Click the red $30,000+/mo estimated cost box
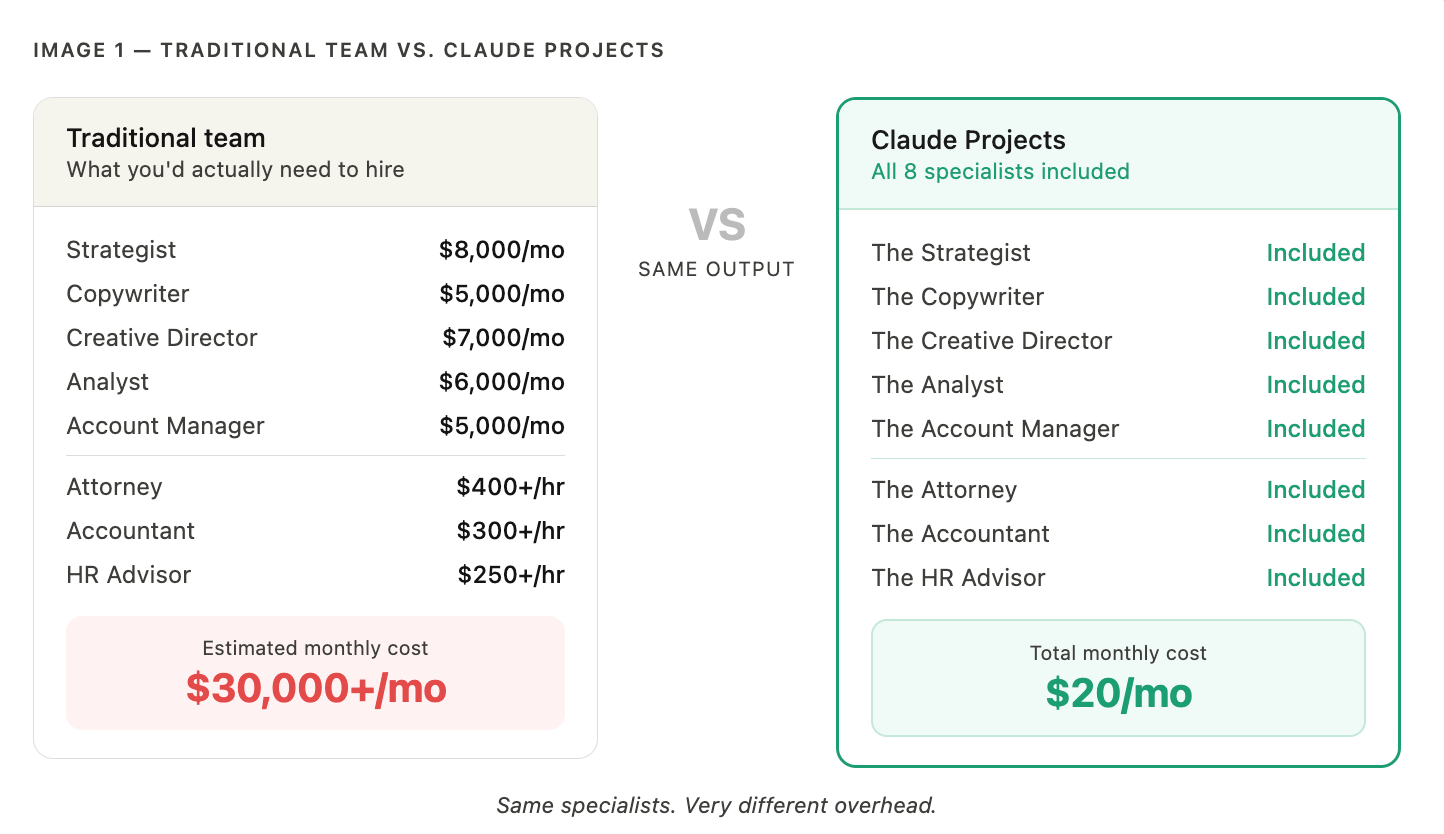 pyautogui.click(x=315, y=673)
